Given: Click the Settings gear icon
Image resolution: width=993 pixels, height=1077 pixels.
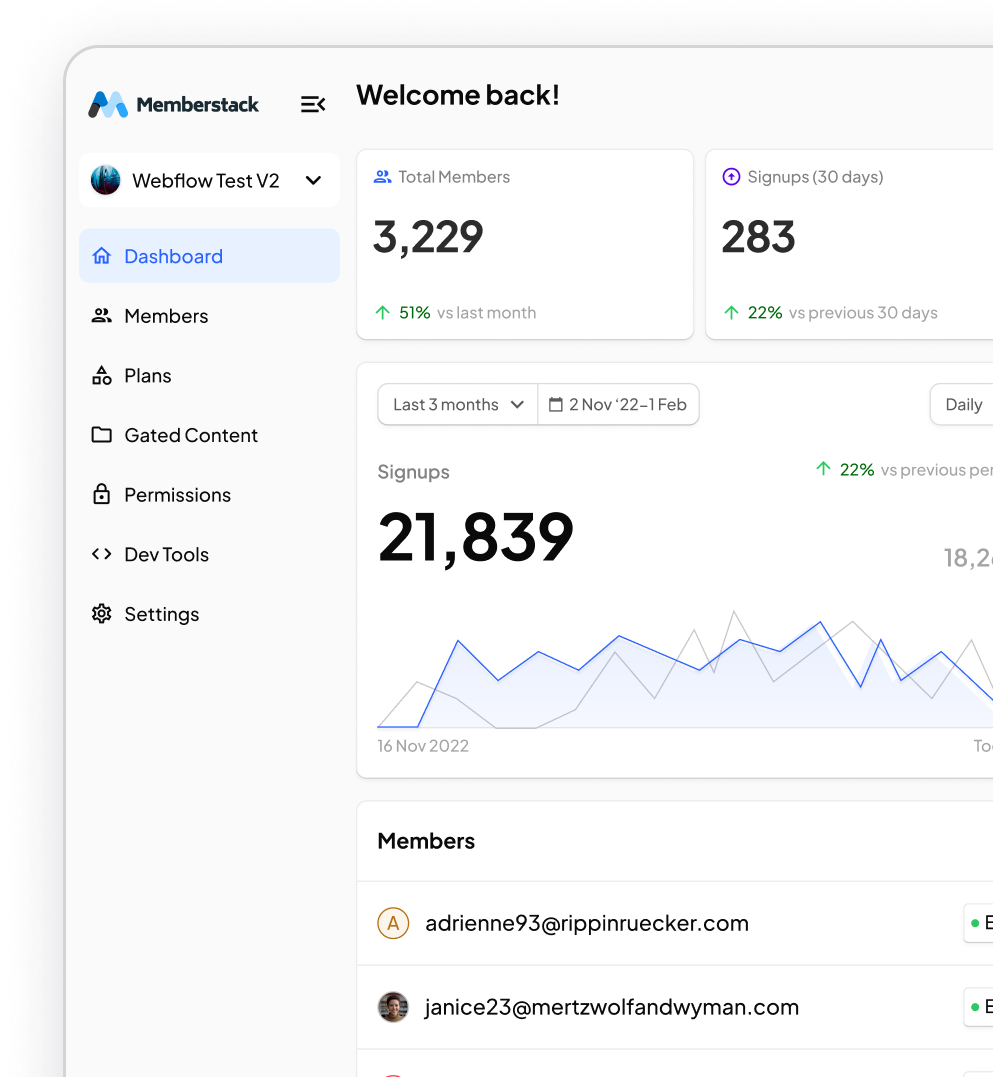Looking at the screenshot, I should (x=101, y=614).
